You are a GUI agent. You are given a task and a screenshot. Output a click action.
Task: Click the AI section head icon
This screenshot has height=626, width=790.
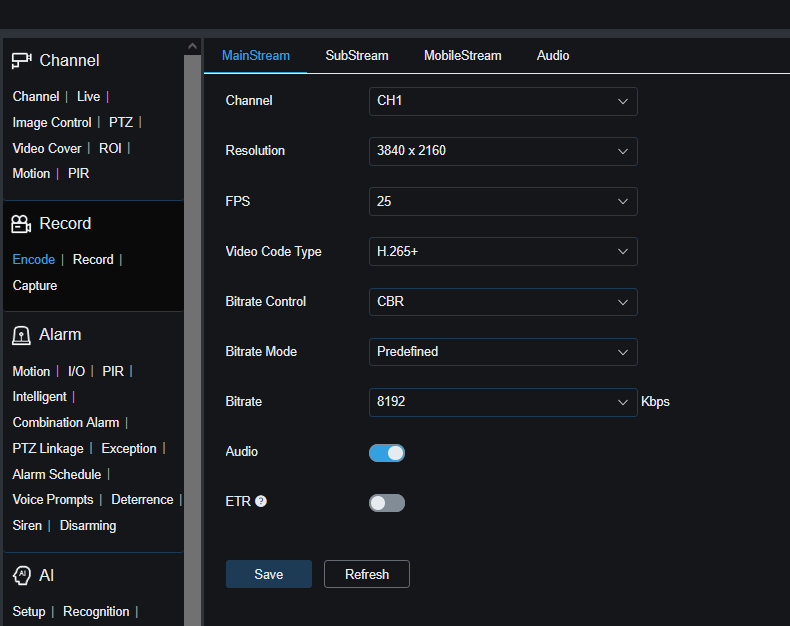pyautogui.click(x=22, y=575)
